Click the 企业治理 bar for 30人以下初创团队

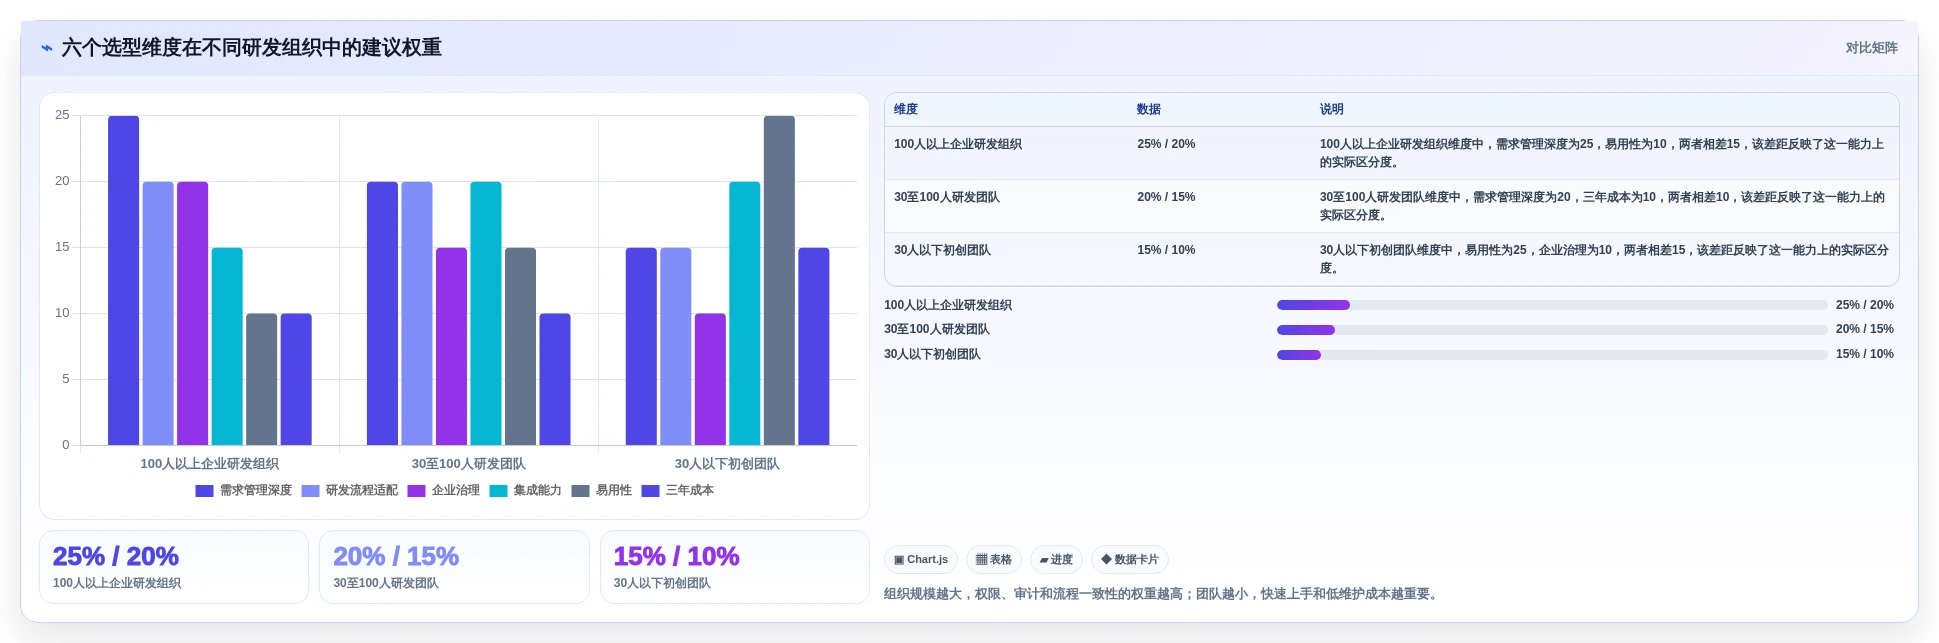710,379
